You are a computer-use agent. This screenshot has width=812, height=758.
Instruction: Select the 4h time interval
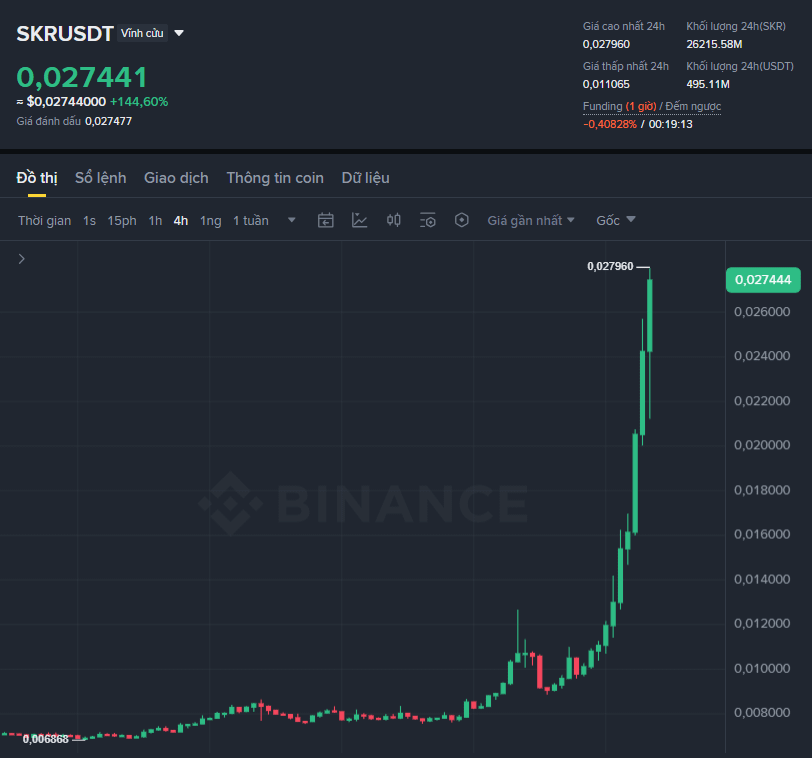[181, 221]
